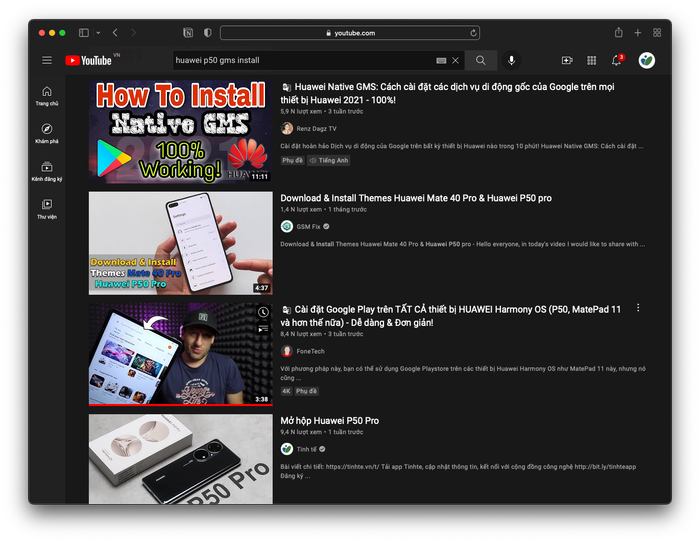Reload the page in Safari
Image resolution: width=700 pixels, height=542 pixels.
pos(473,33)
